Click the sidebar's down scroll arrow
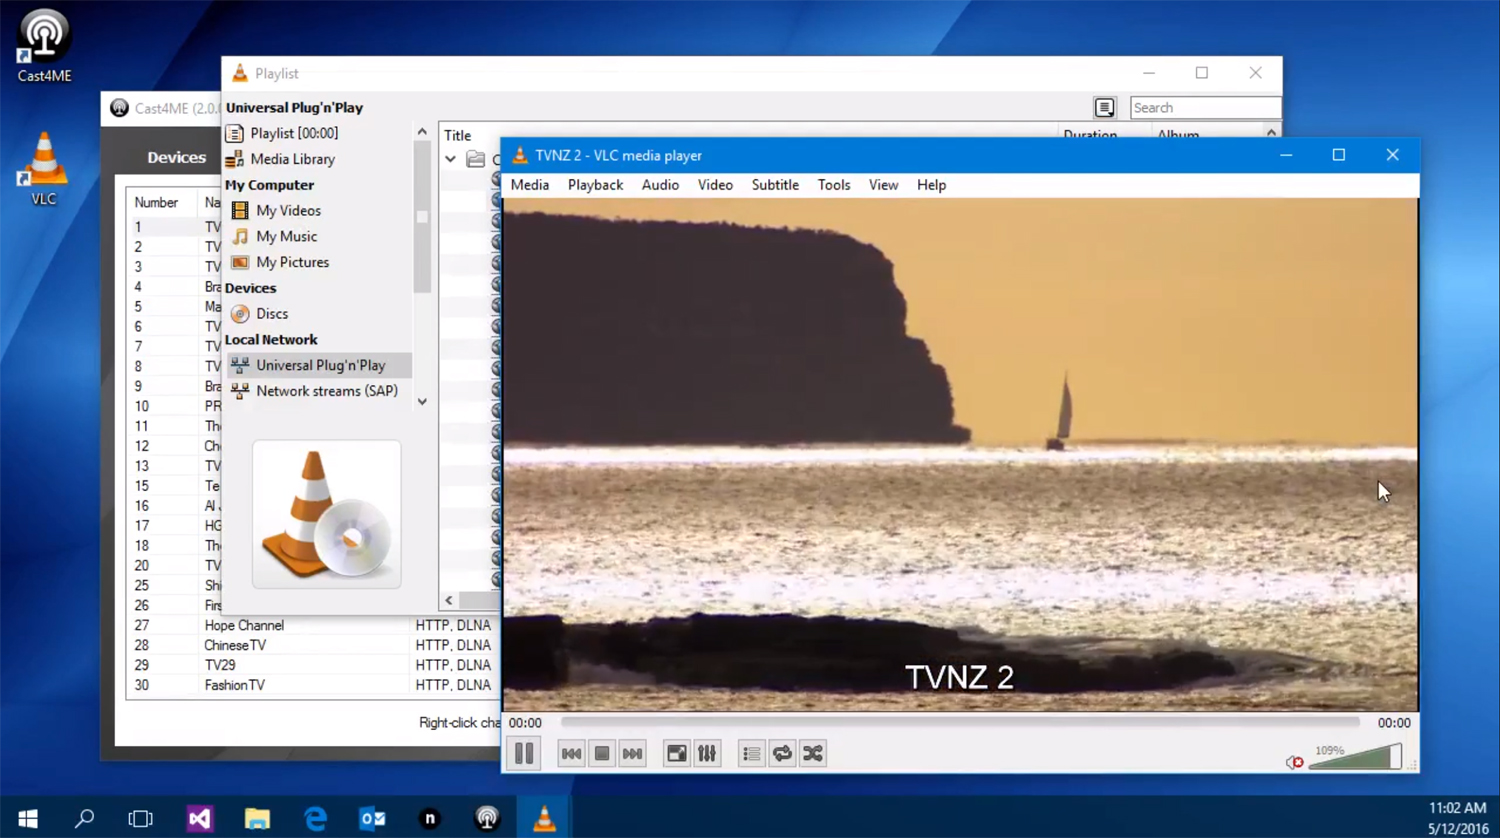1500x838 pixels. (422, 401)
